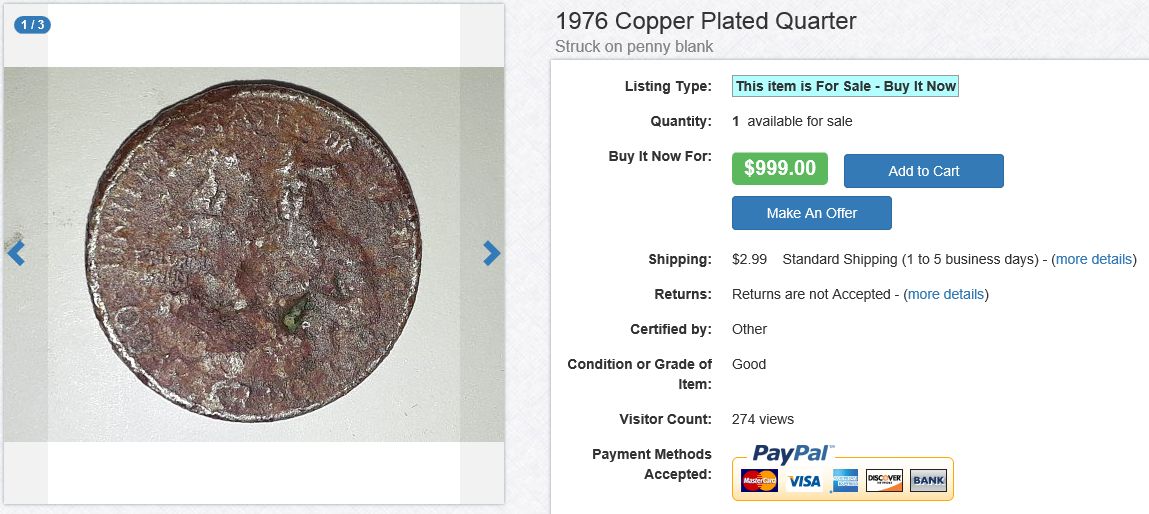Click the previous image left arrow
This screenshot has width=1149, height=514.
[x=16, y=253]
